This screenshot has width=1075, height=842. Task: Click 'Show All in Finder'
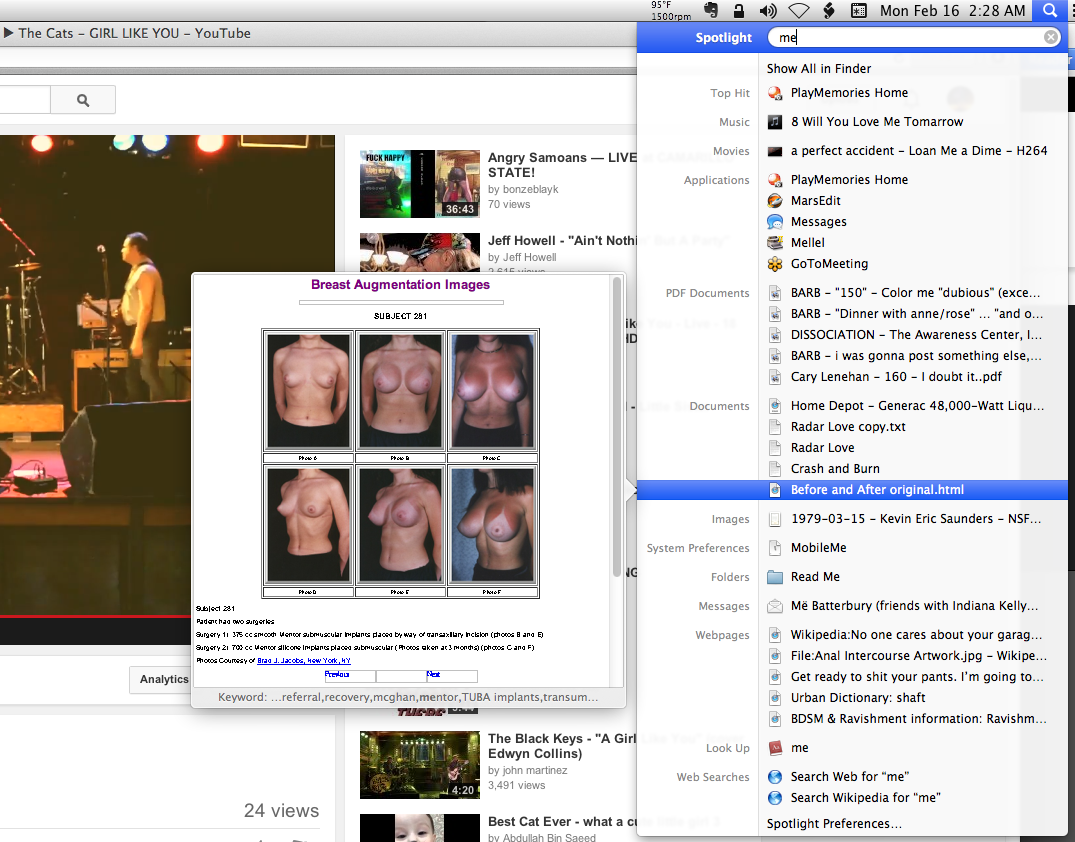click(x=818, y=68)
